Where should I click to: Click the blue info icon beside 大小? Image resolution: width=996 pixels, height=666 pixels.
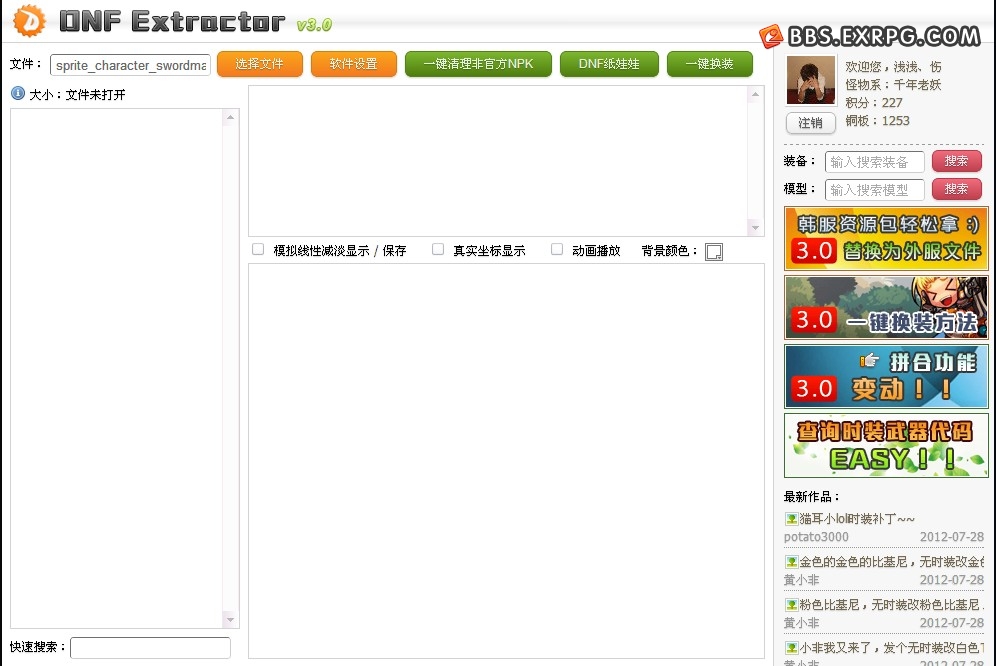18,93
